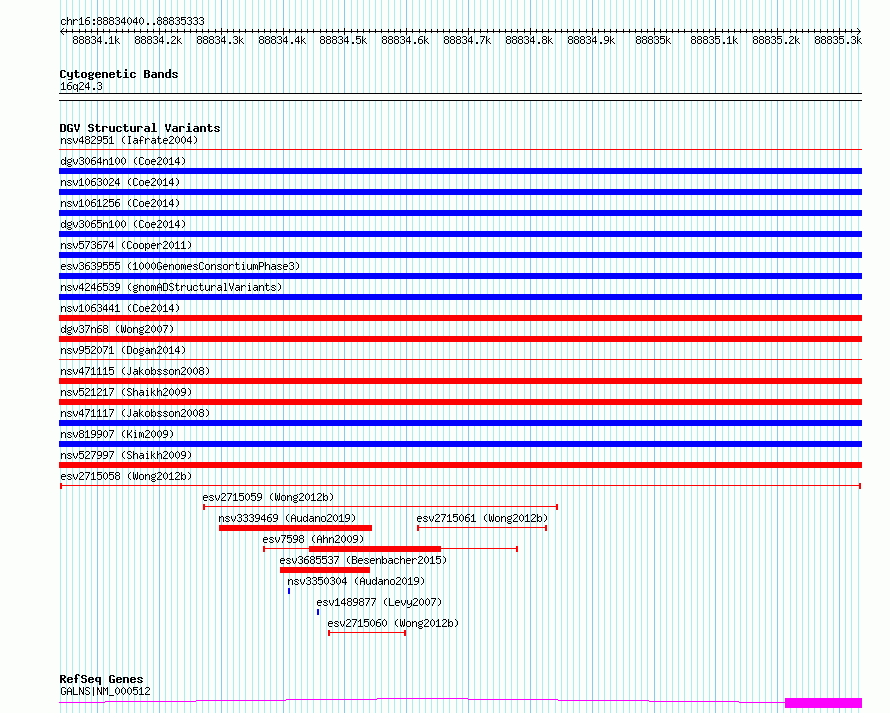Select the nsv471115 (Jakobsson2008) label
This screenshot has width=890, height=713.
(x=135, y=371)
